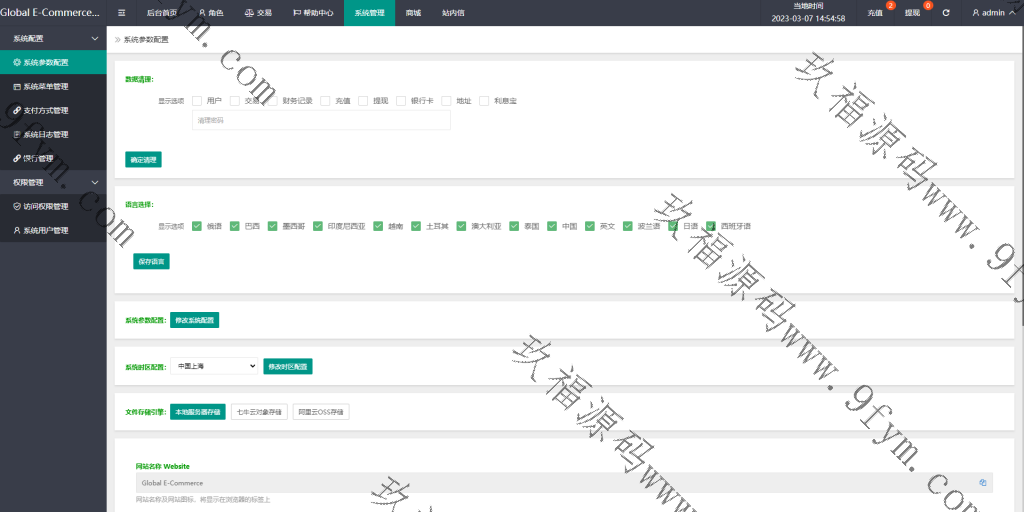Open the 中国上海 timezone dropdown

(x=214, y=366)
